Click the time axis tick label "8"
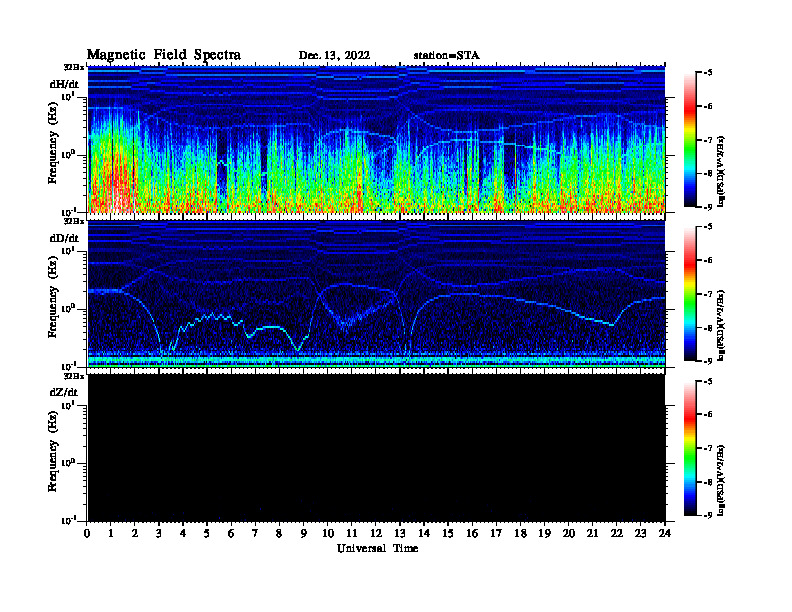Image resolution: width=792 pixels, height=612 pixels. pos(279,534)
